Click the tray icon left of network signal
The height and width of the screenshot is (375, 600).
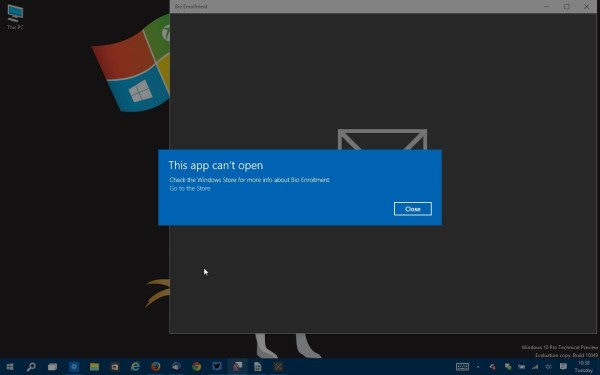[x=521, y=367]
